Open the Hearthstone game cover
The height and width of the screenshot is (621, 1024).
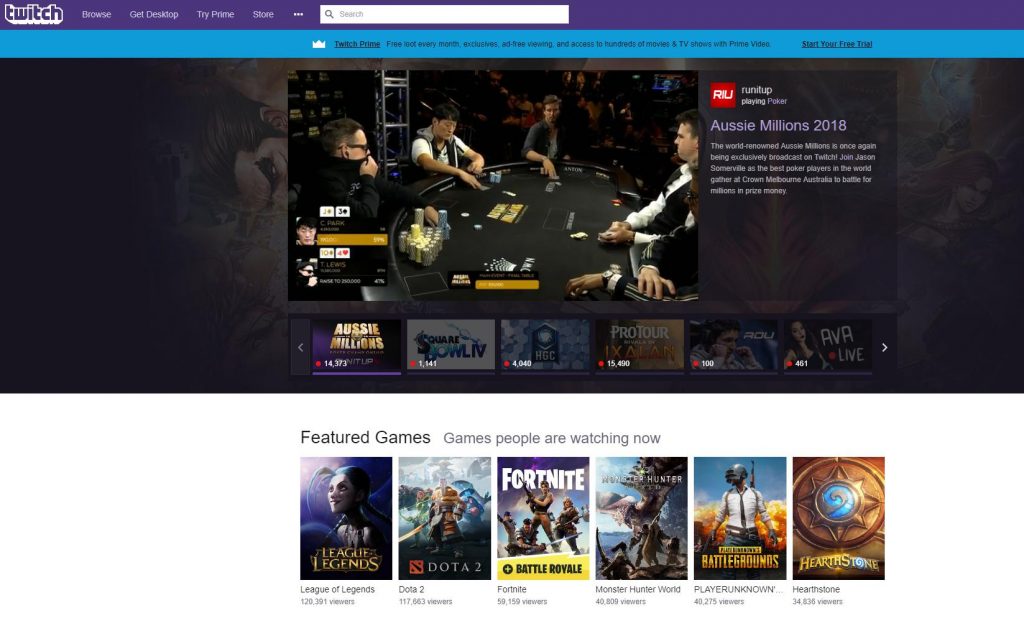[x=839, y=518]
